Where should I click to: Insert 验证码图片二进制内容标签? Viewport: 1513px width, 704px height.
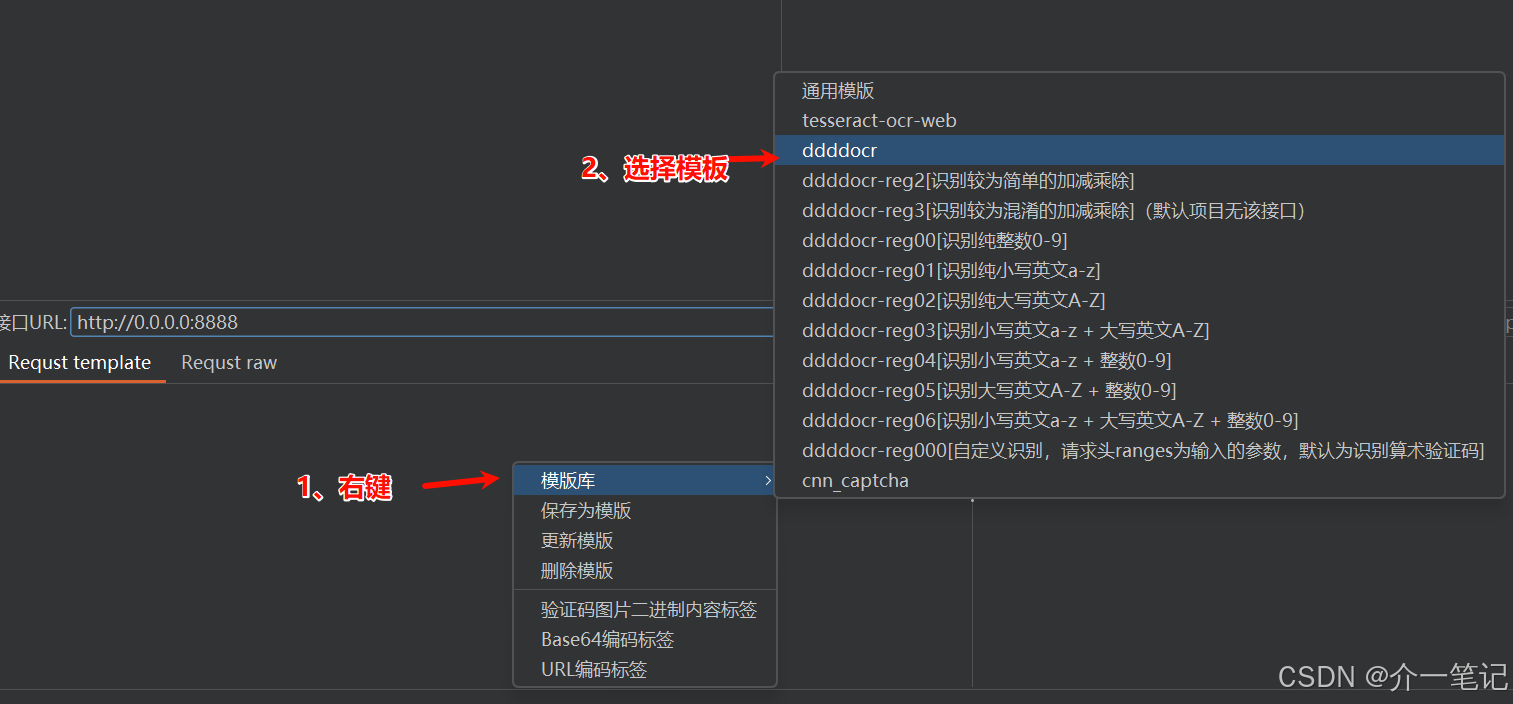point(645,610)
